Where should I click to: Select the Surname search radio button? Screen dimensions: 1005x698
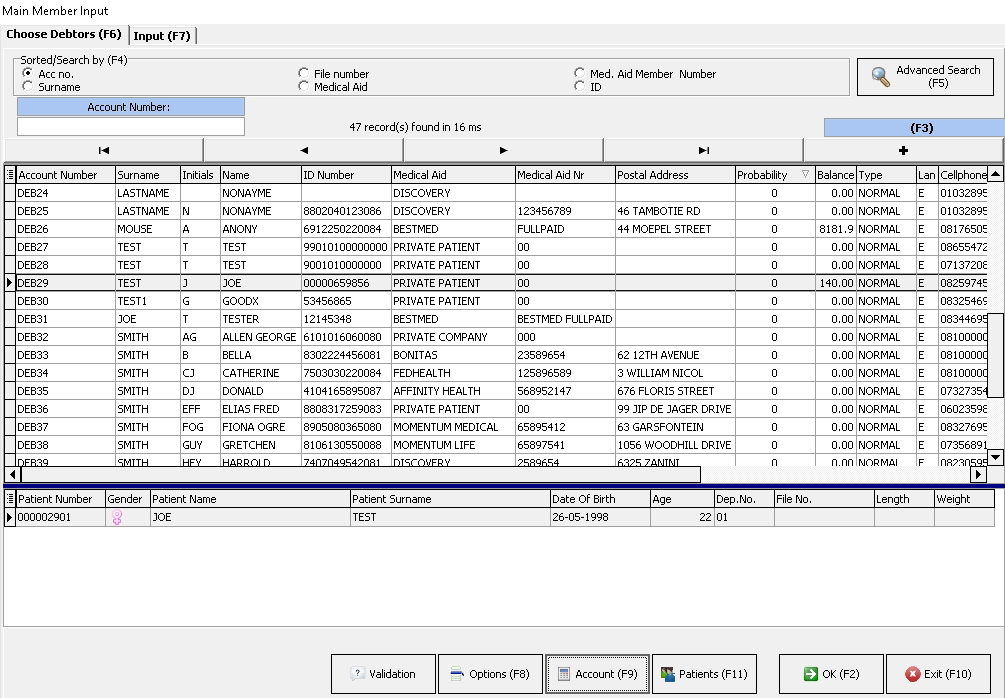click(27, 87)
